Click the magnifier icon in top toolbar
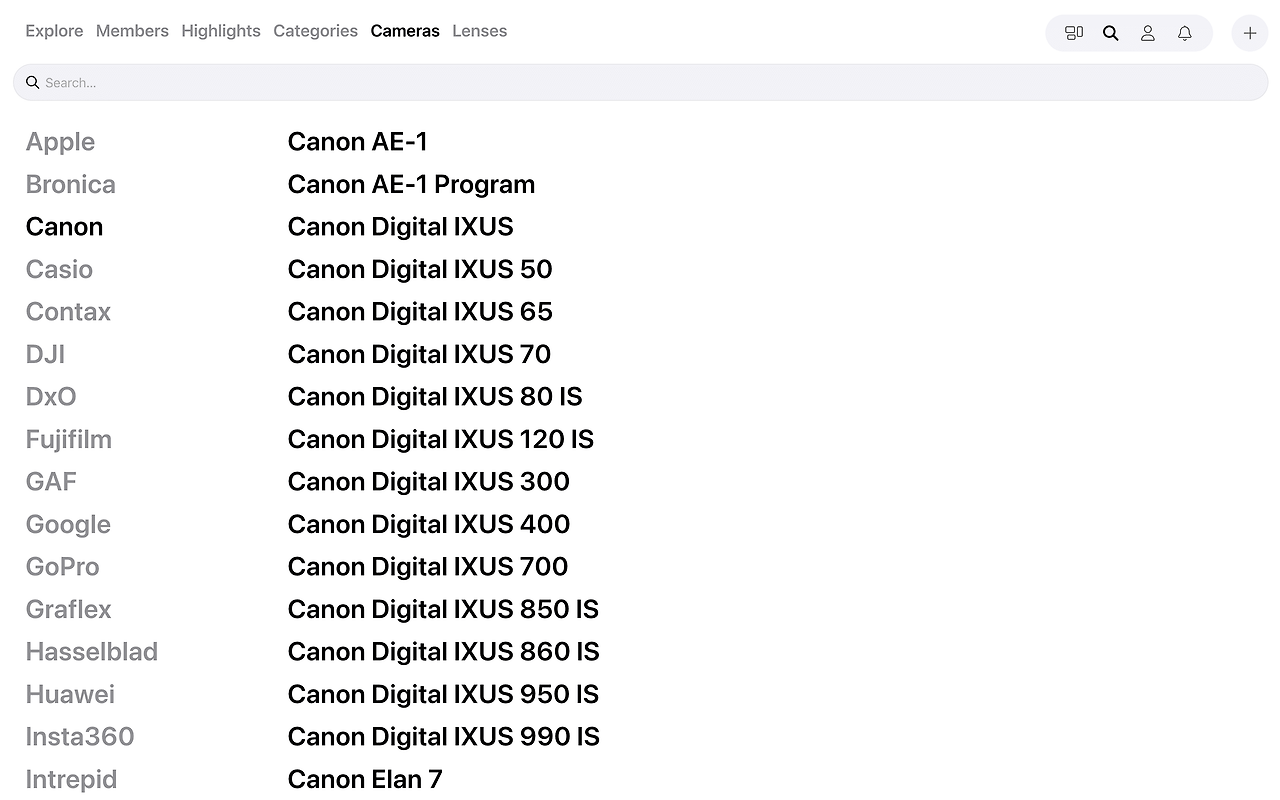The width and height of the screenshot is (1280, 800). 1111,33
